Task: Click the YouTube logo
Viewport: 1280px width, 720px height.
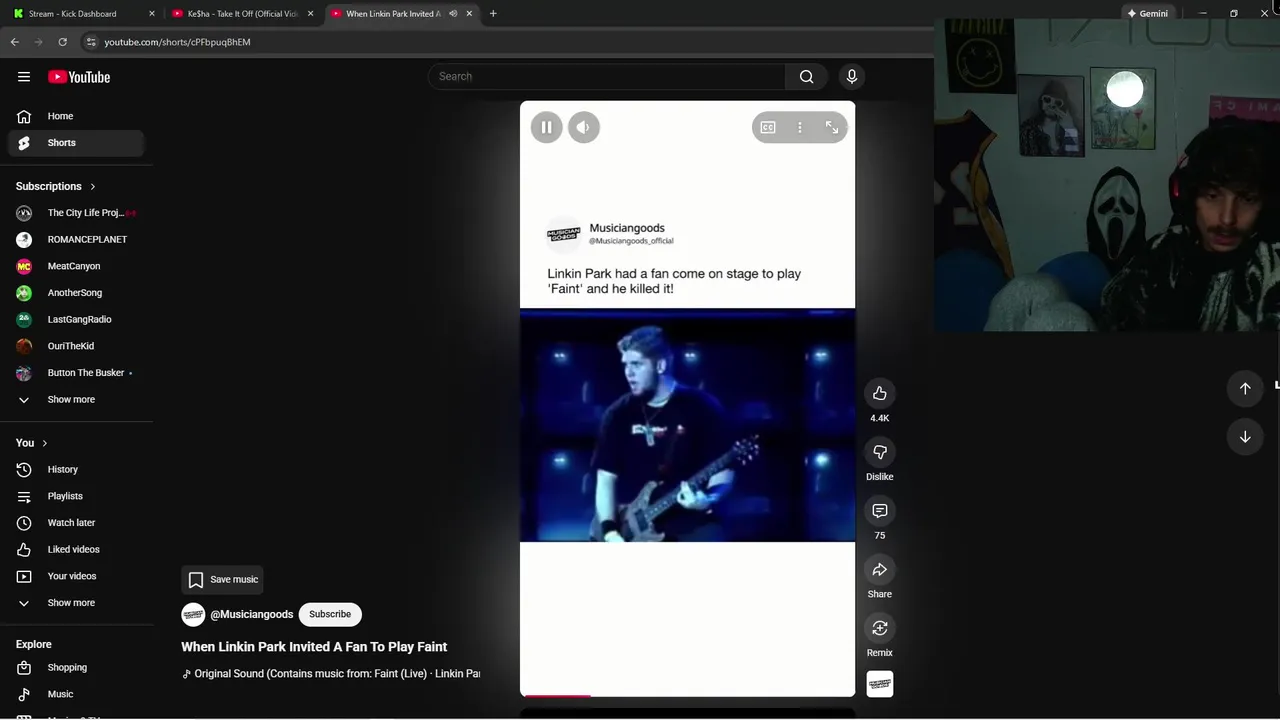Action: point(79,77)
